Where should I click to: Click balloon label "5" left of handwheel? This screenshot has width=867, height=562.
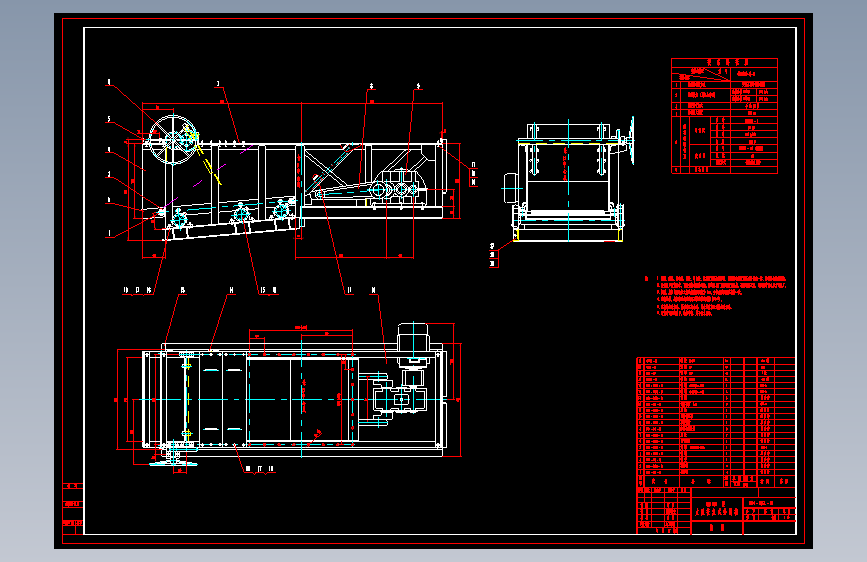109,119
